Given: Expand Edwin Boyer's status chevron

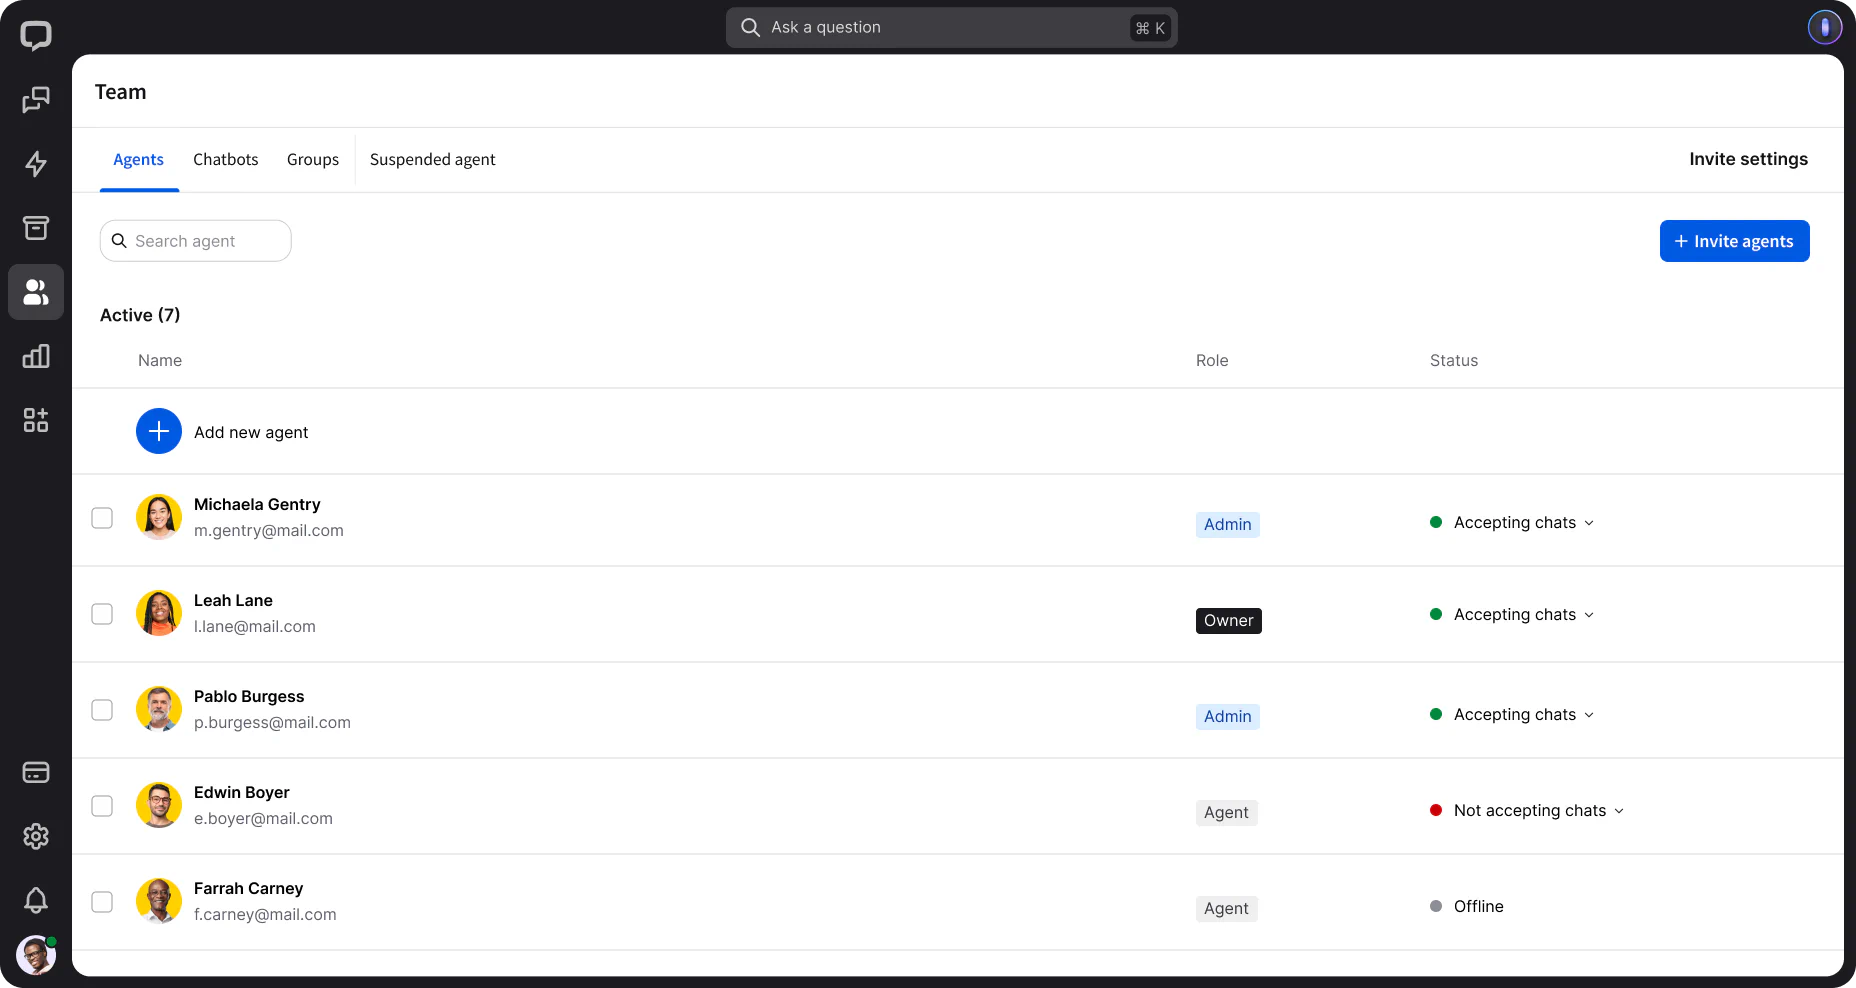Looking at the screenshot, I should pos(1618,811).
